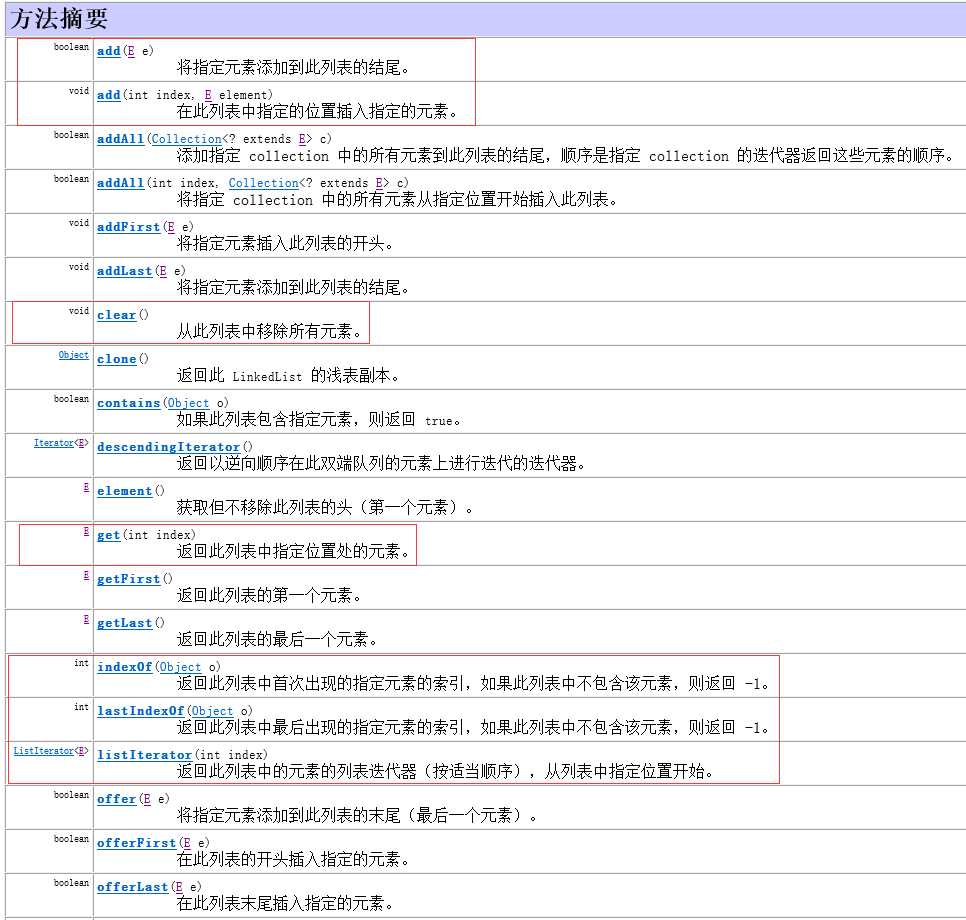Click the description 从此列表中移除所有元素。
Screen dimensions: 966x920
(269, 332)
